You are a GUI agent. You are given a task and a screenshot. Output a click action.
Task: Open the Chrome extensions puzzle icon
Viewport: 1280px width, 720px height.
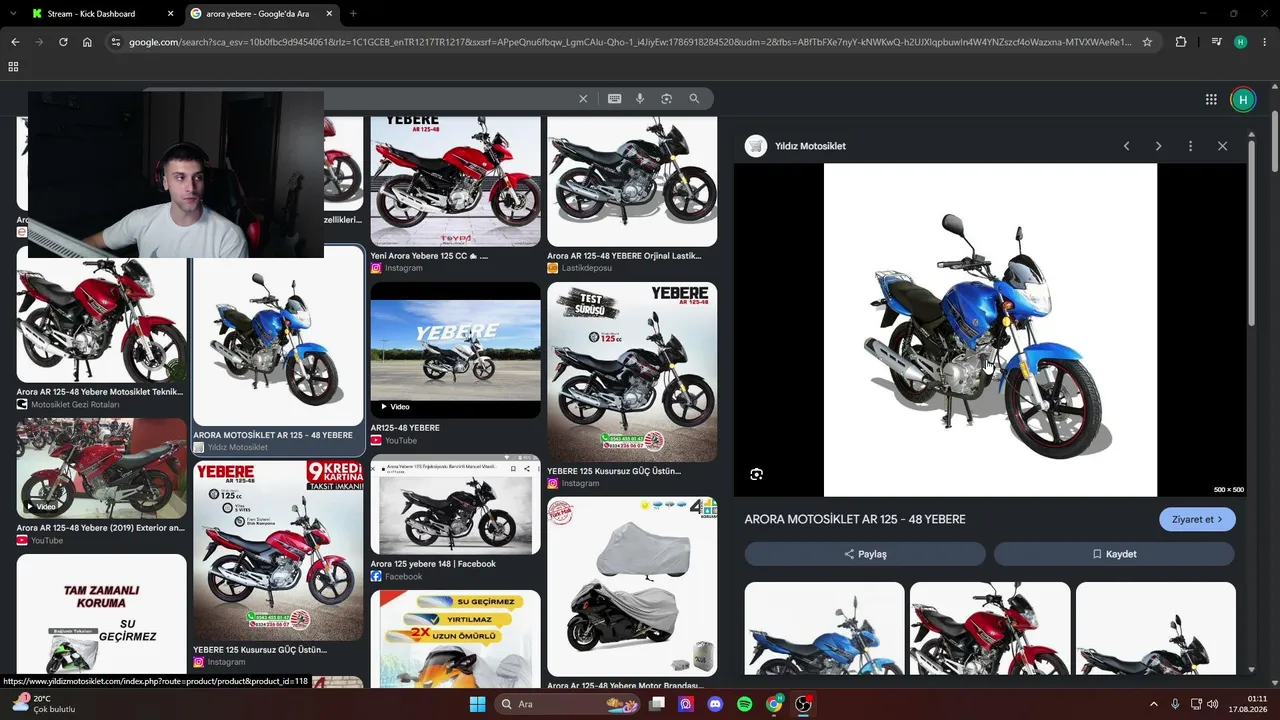pos(1181,42)
